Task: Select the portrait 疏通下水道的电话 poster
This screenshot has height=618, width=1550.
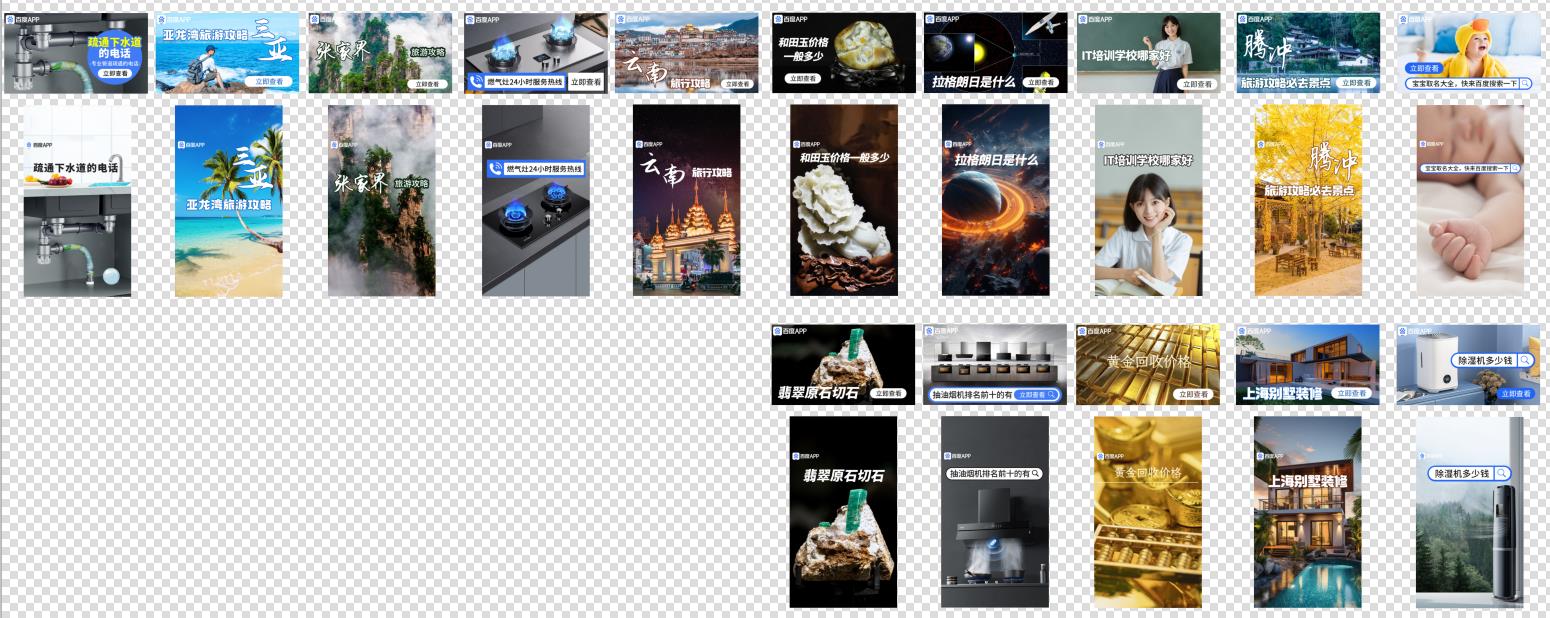Action: (77, 201)
